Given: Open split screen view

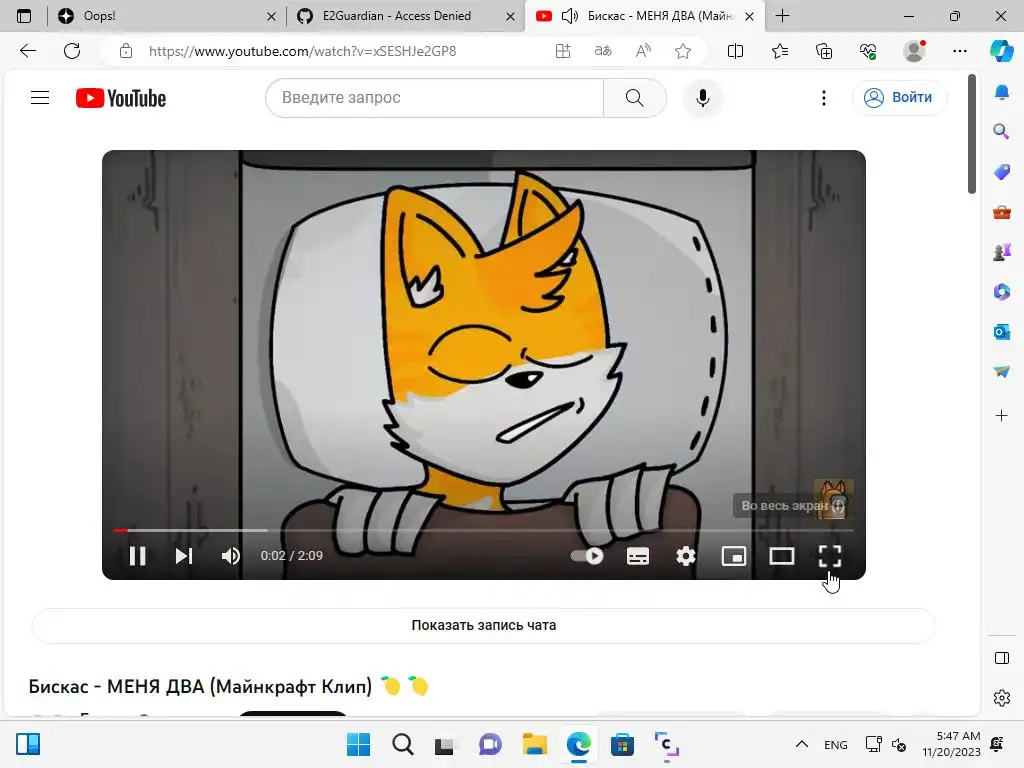Looking at the screenshot, I should [x=735, y=51].
